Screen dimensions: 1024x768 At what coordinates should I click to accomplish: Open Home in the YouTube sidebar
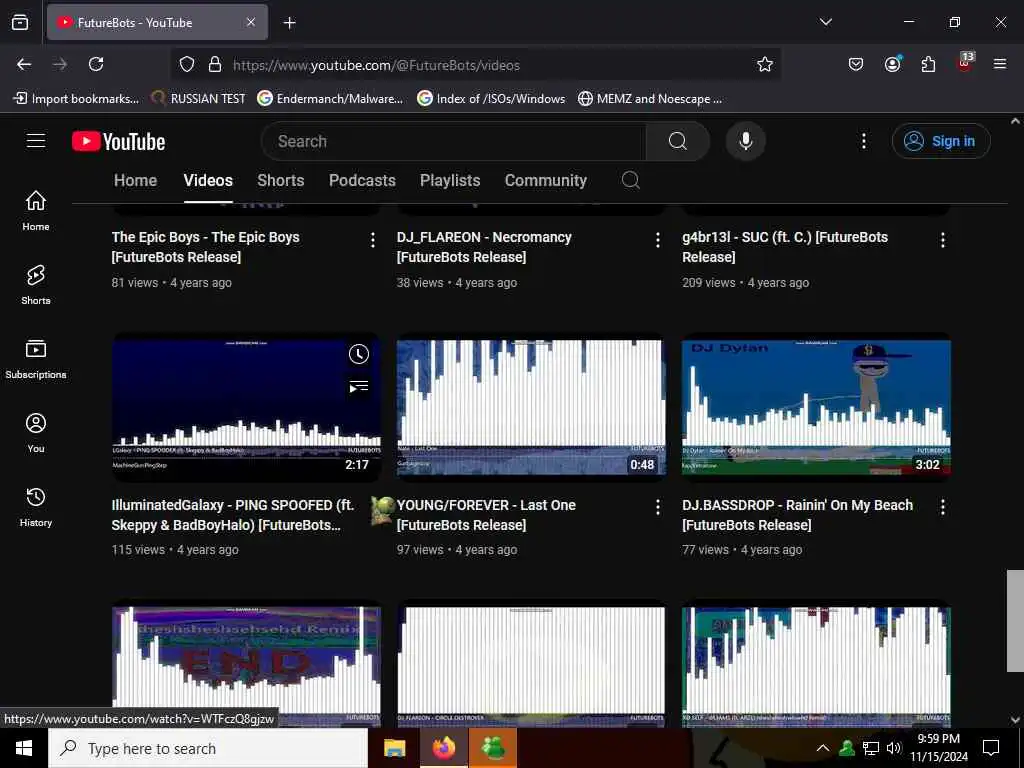(36, 211)
